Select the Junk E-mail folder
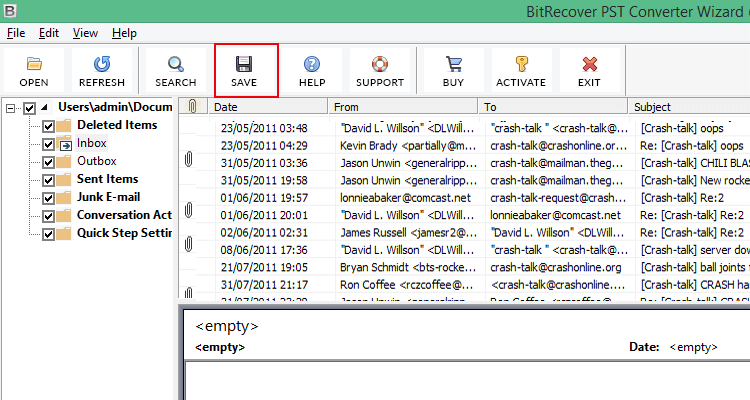The image size is (750, 400). [109, 197]
